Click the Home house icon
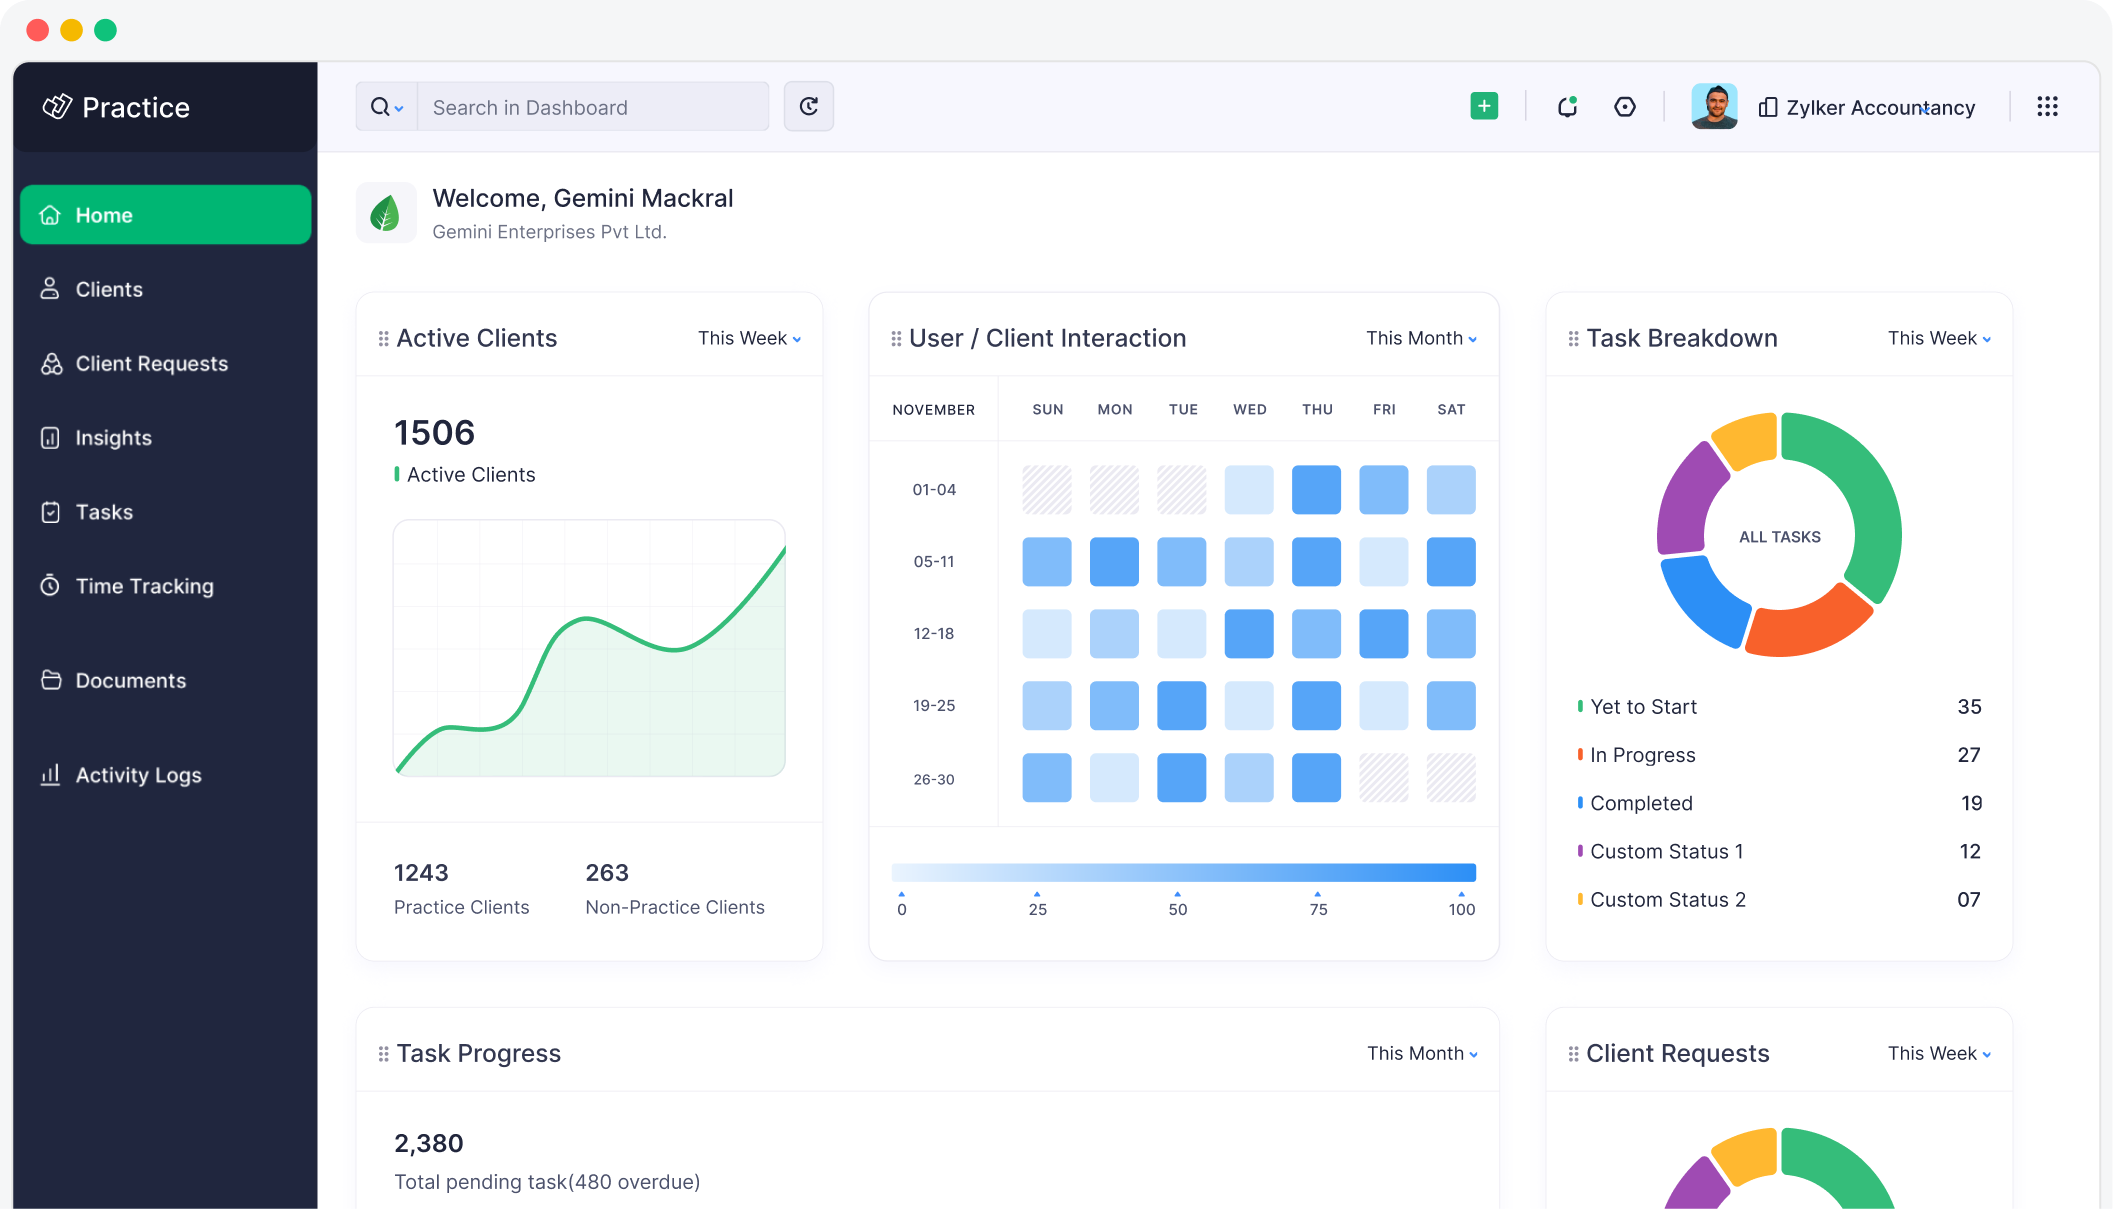Image resolution: width=2113 pixels, height=1209 pixels. [x=50, y=215]
